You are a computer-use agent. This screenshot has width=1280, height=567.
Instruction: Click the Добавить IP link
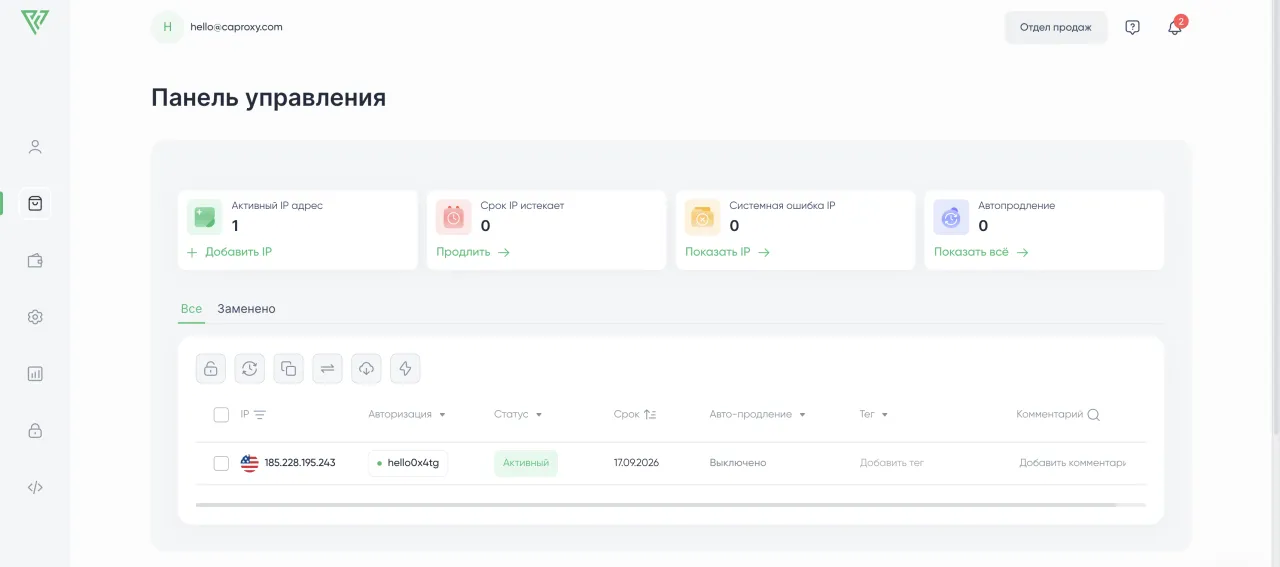click(229, 252)
